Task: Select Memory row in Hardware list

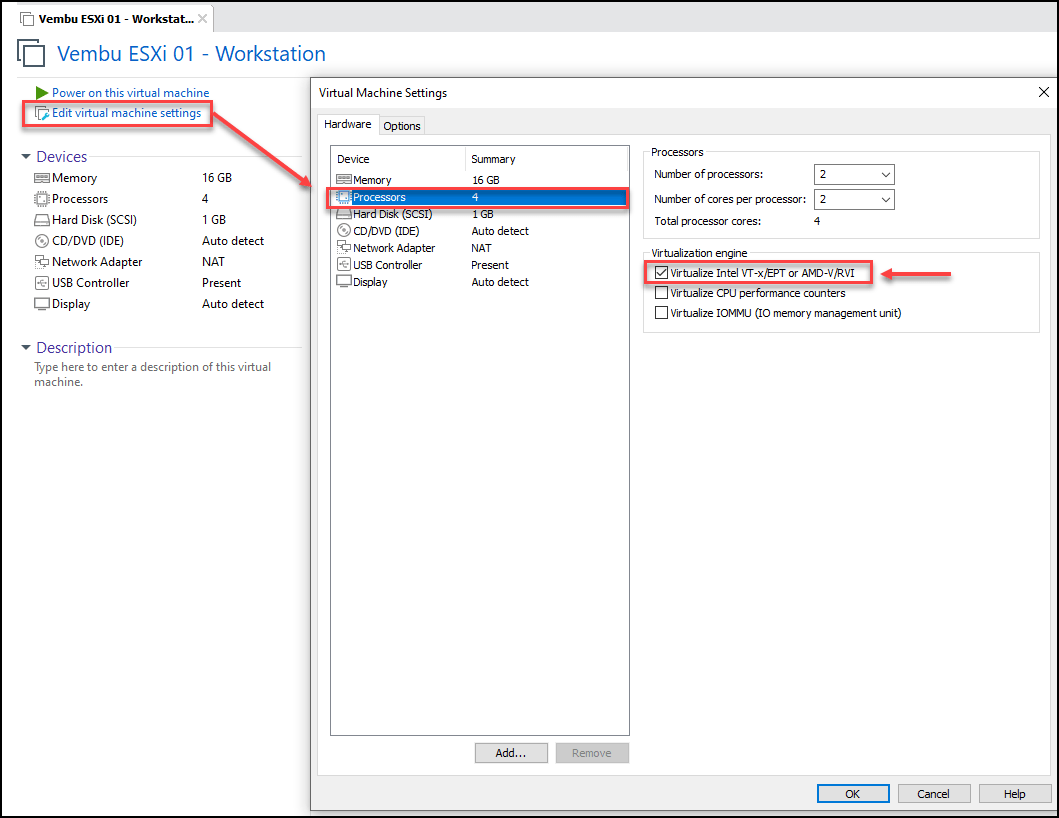Action: 480,180
